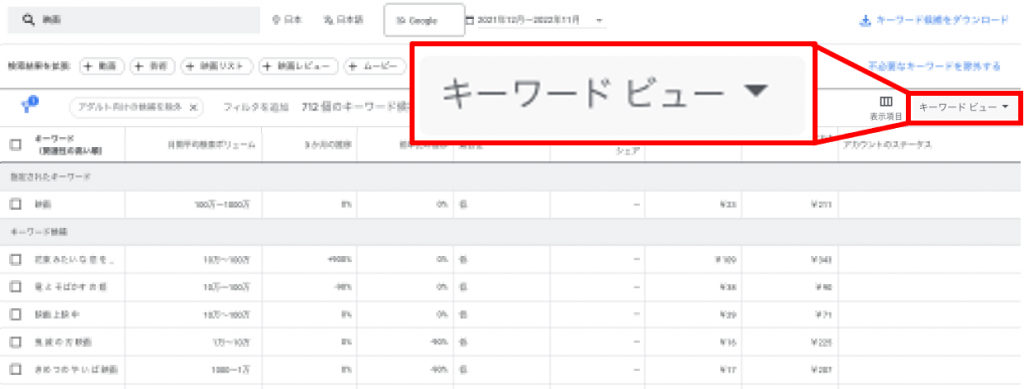Sort by 月間平均検索ボリューム column header
Screen dimensions: 1024x389
pyautogui.click(x=212, y=145)
